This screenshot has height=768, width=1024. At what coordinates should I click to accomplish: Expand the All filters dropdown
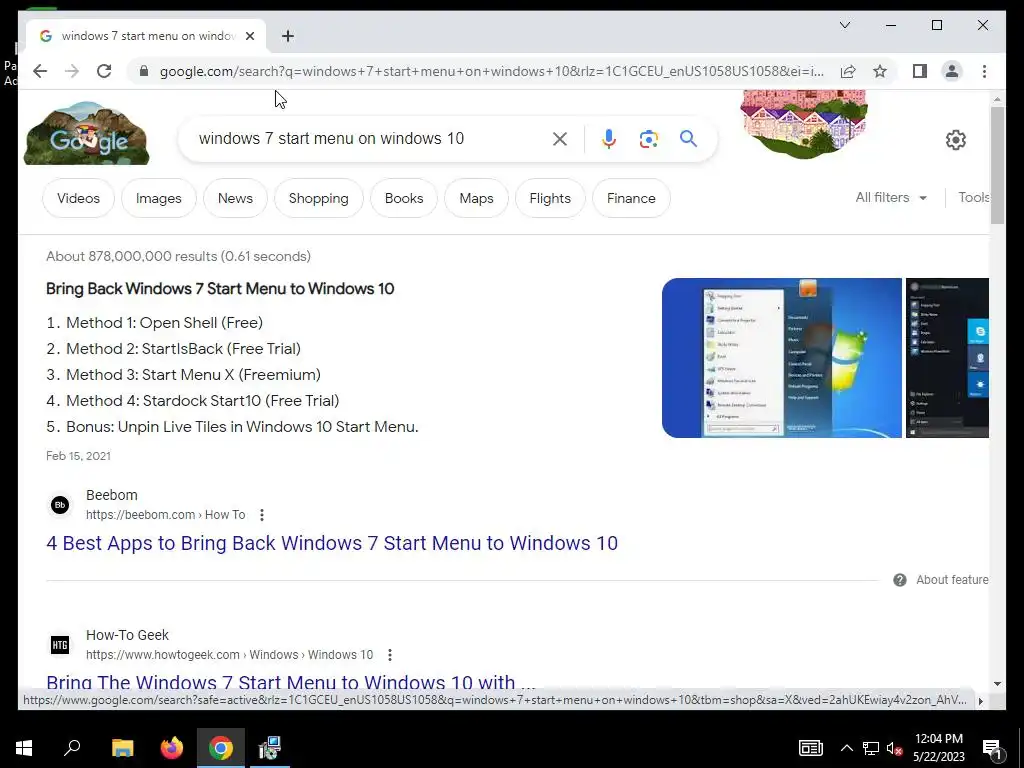coord(891,197)
